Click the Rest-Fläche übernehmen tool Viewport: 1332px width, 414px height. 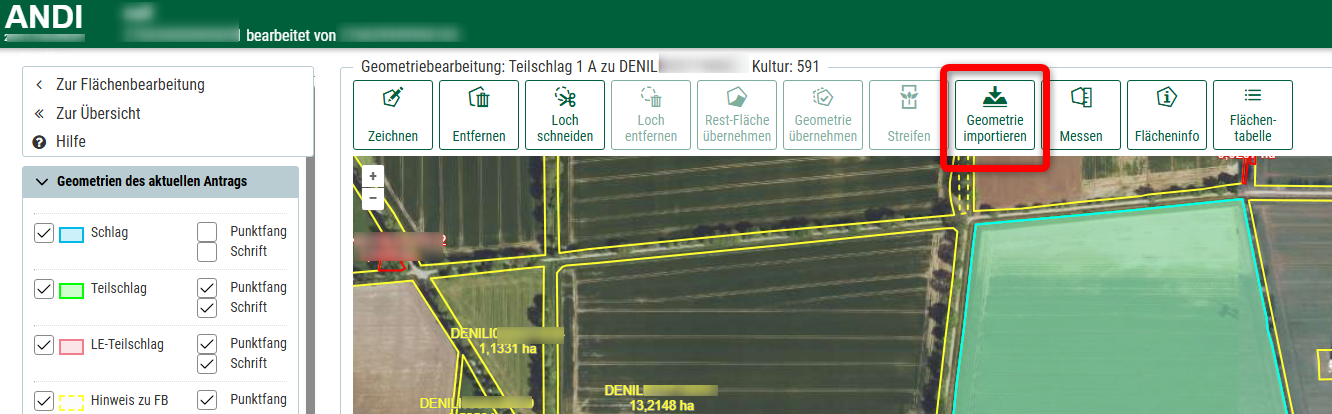737,115
